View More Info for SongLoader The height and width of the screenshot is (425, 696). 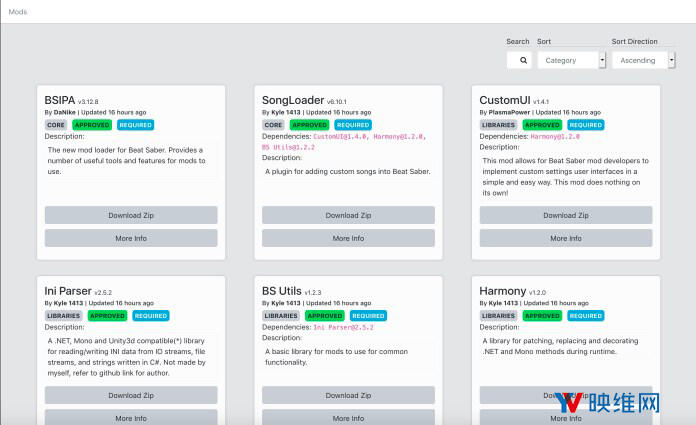pyautogui.click(x=348, y=238)
